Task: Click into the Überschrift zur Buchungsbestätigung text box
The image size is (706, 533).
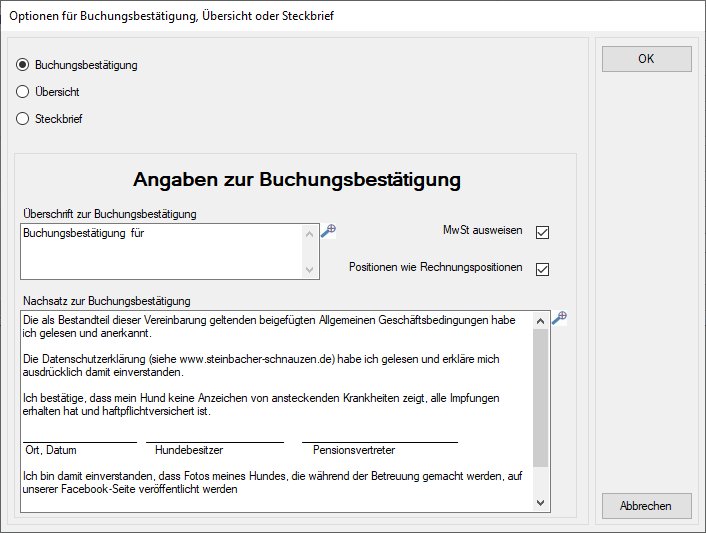Action: point(160,250)
